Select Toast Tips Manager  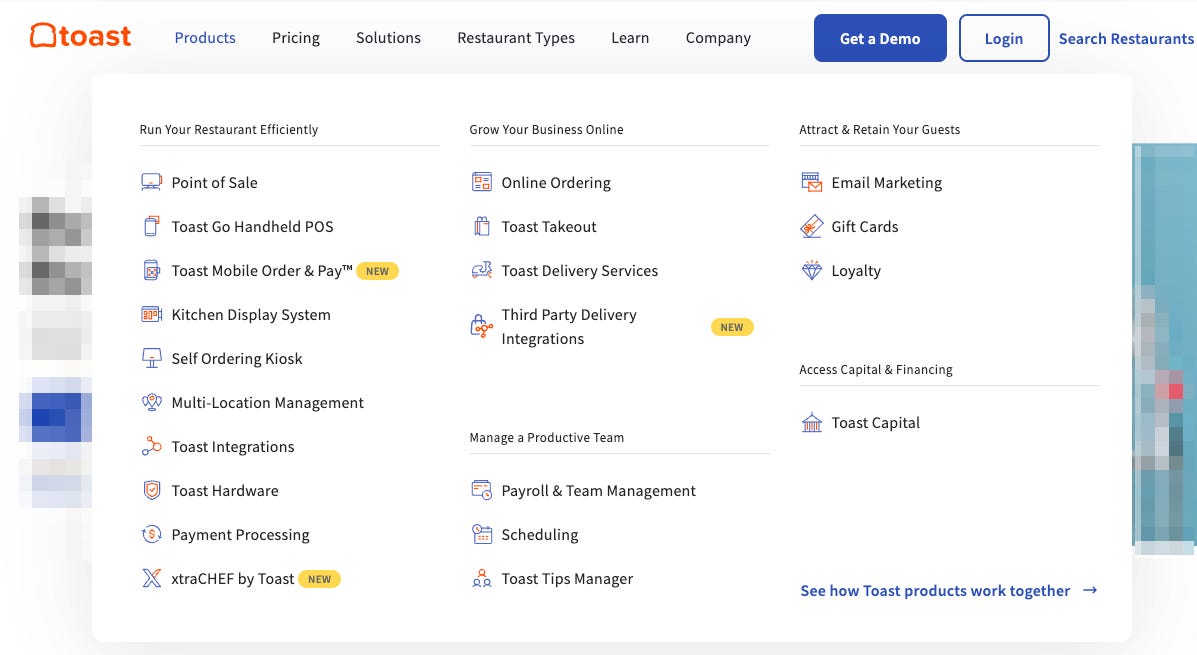pos(566,579)
